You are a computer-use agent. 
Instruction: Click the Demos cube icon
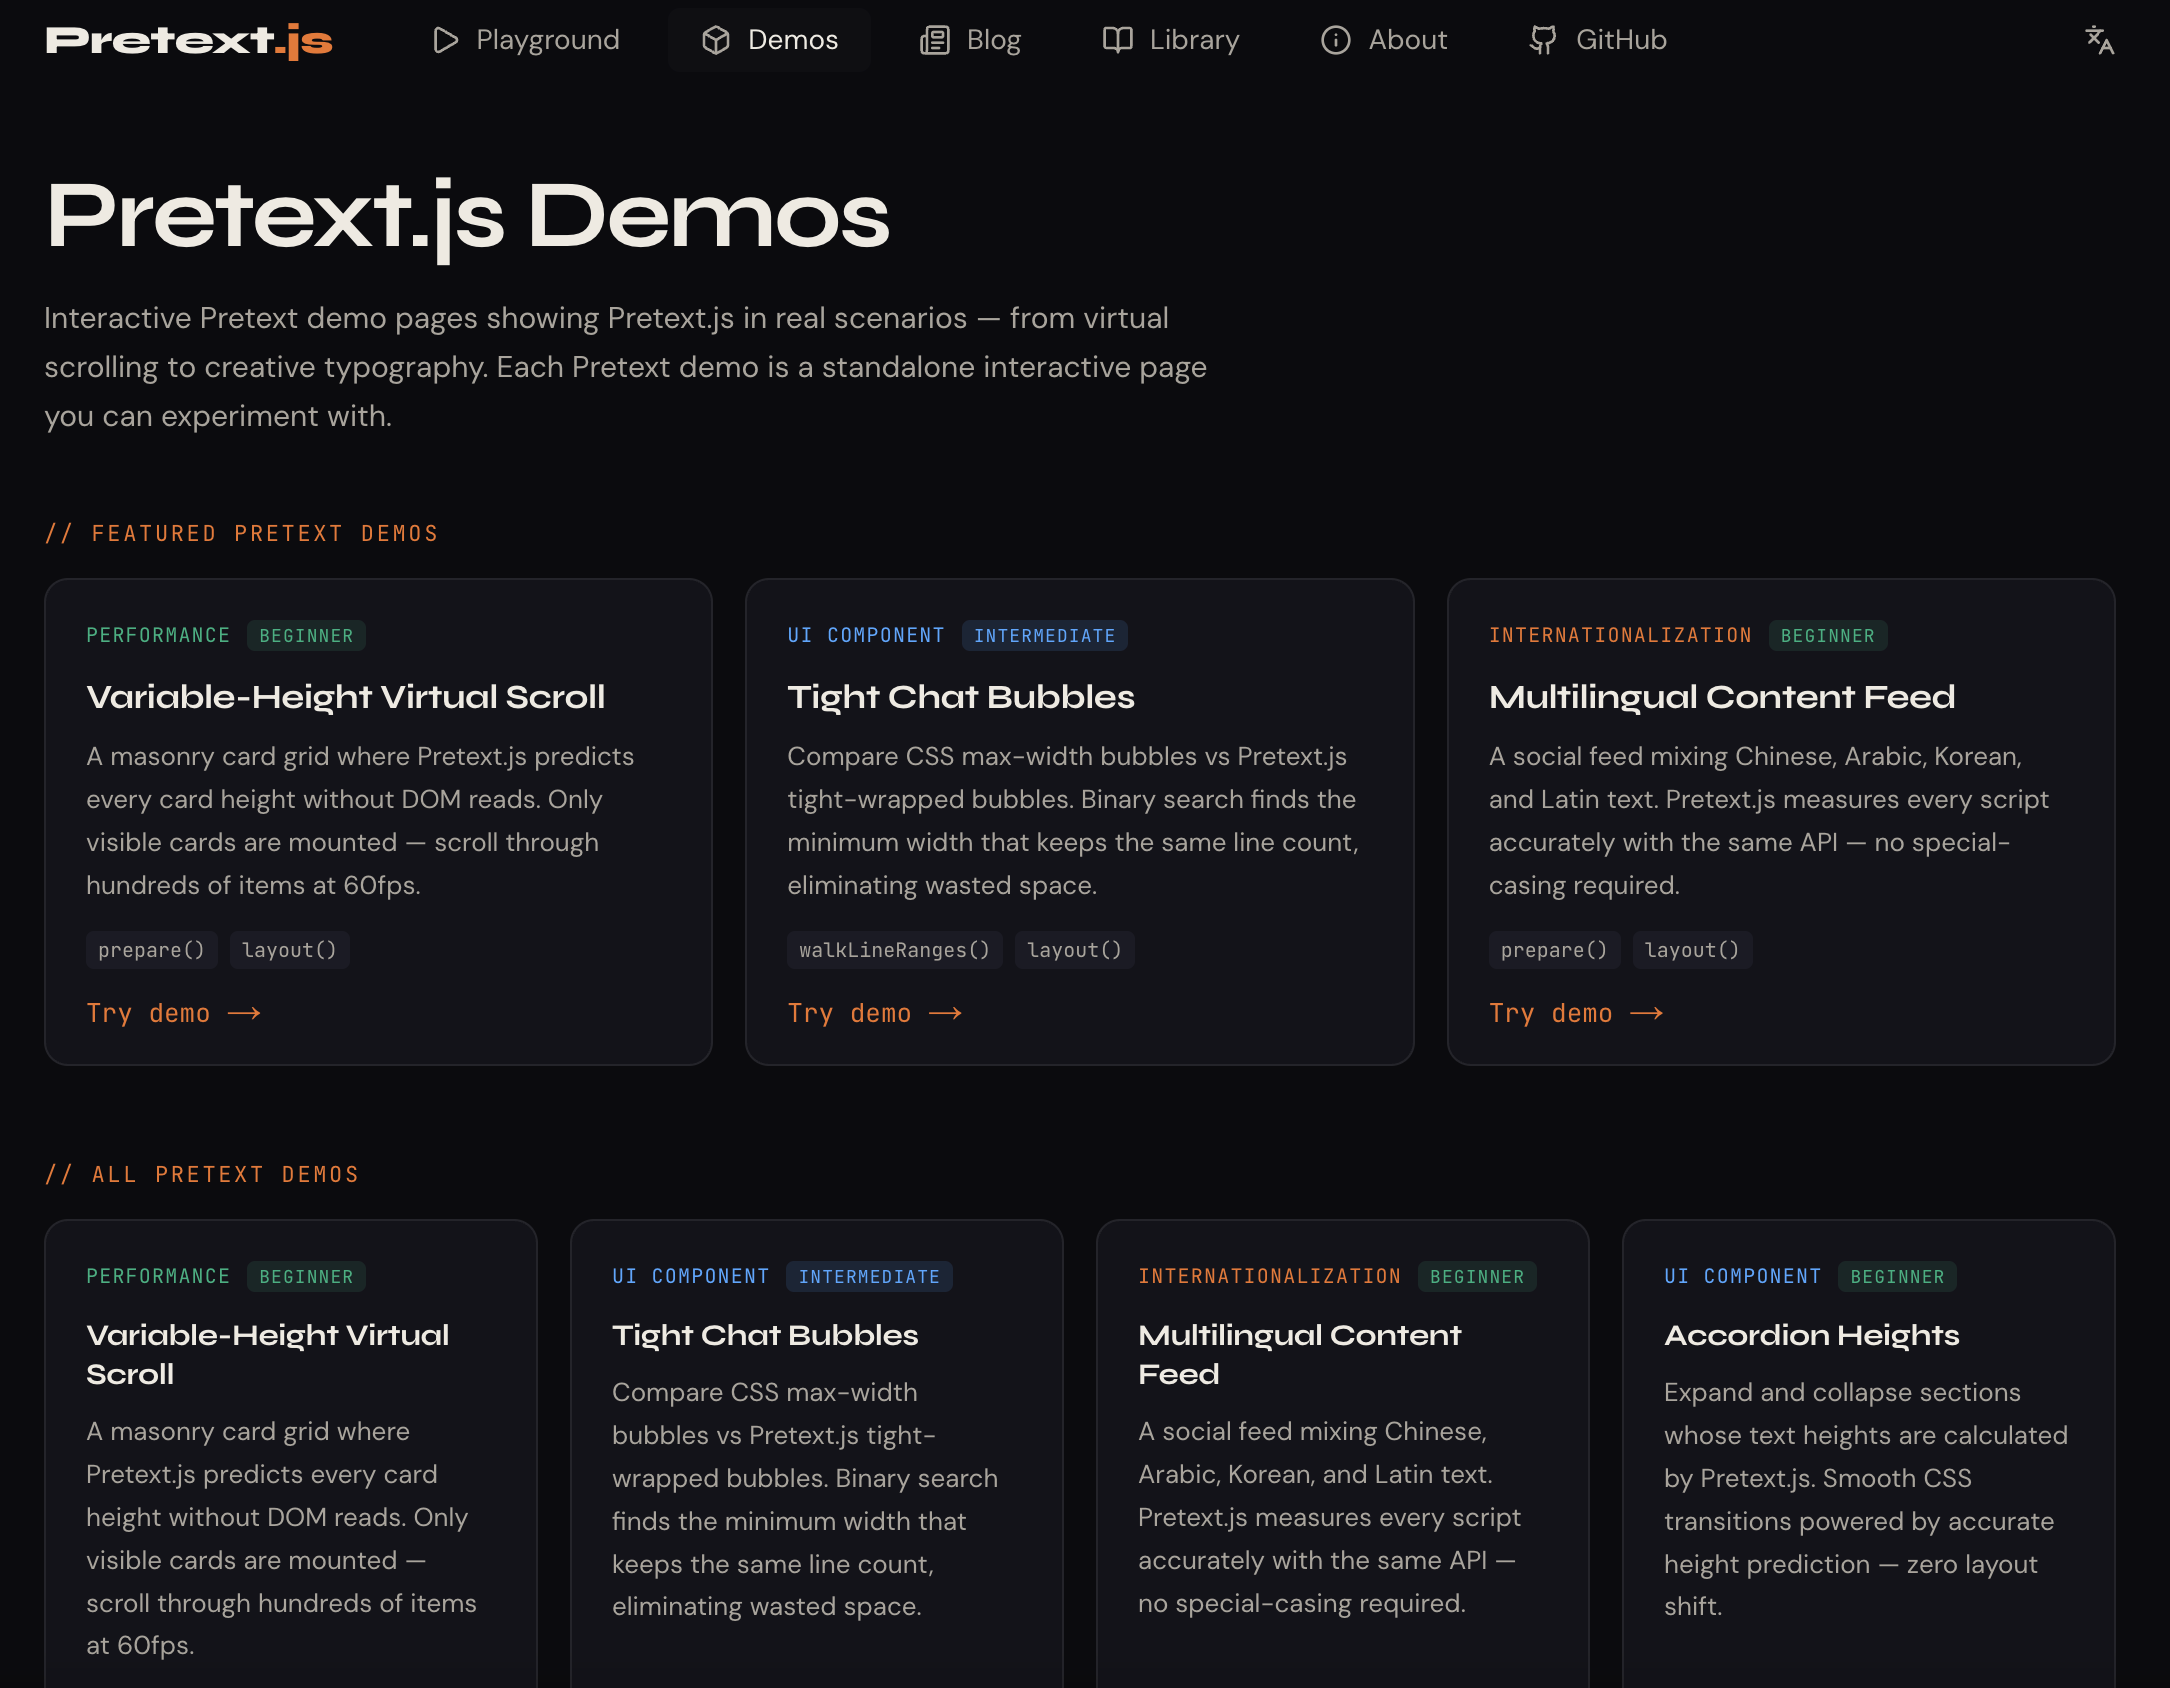coord(715,40)
